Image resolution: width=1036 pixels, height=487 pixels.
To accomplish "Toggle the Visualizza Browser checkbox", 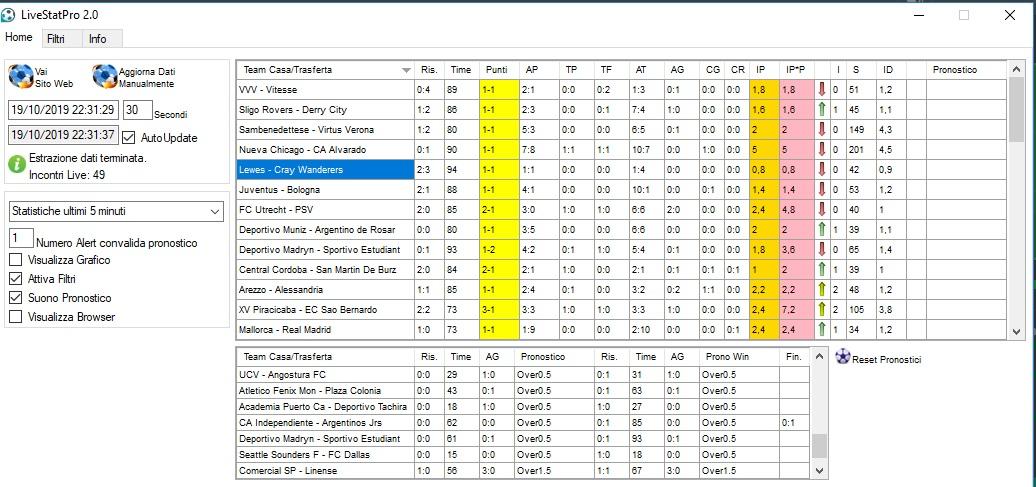I will click(15, 317).
